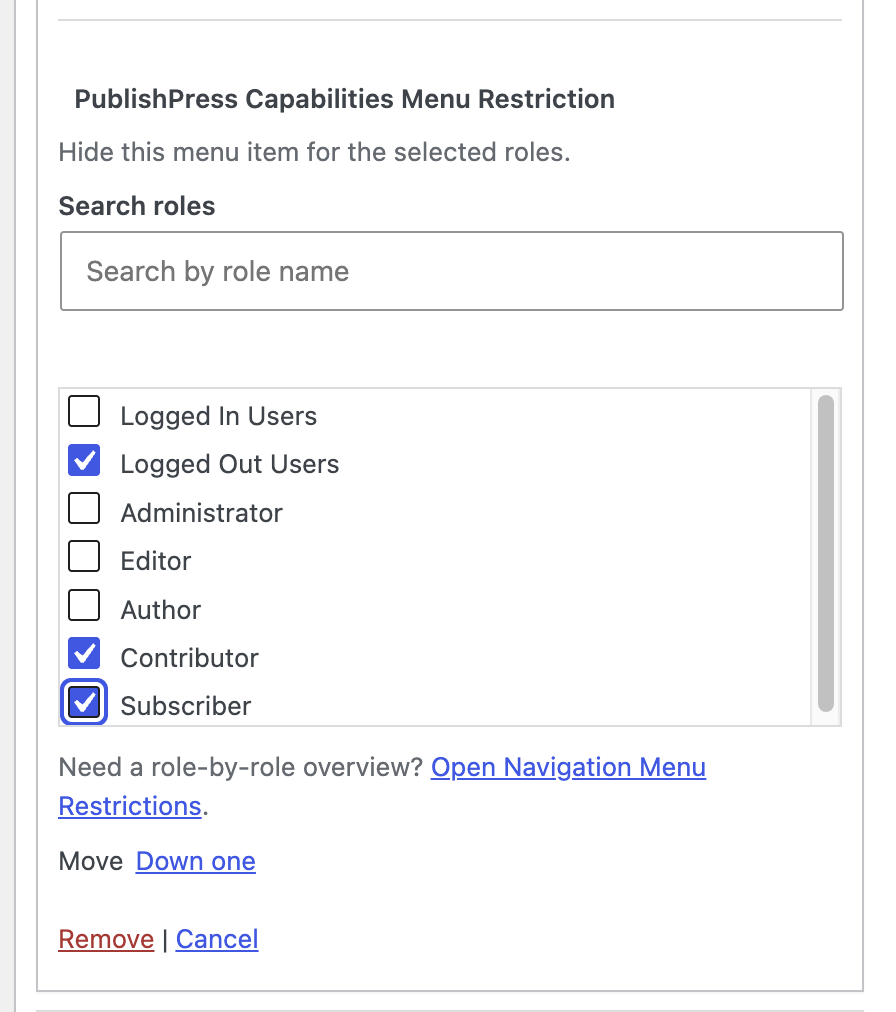Open Navigation Menu Restrictions link
Screen dimensions: 896x1012
pyautogui.click(x=568, y=767)
